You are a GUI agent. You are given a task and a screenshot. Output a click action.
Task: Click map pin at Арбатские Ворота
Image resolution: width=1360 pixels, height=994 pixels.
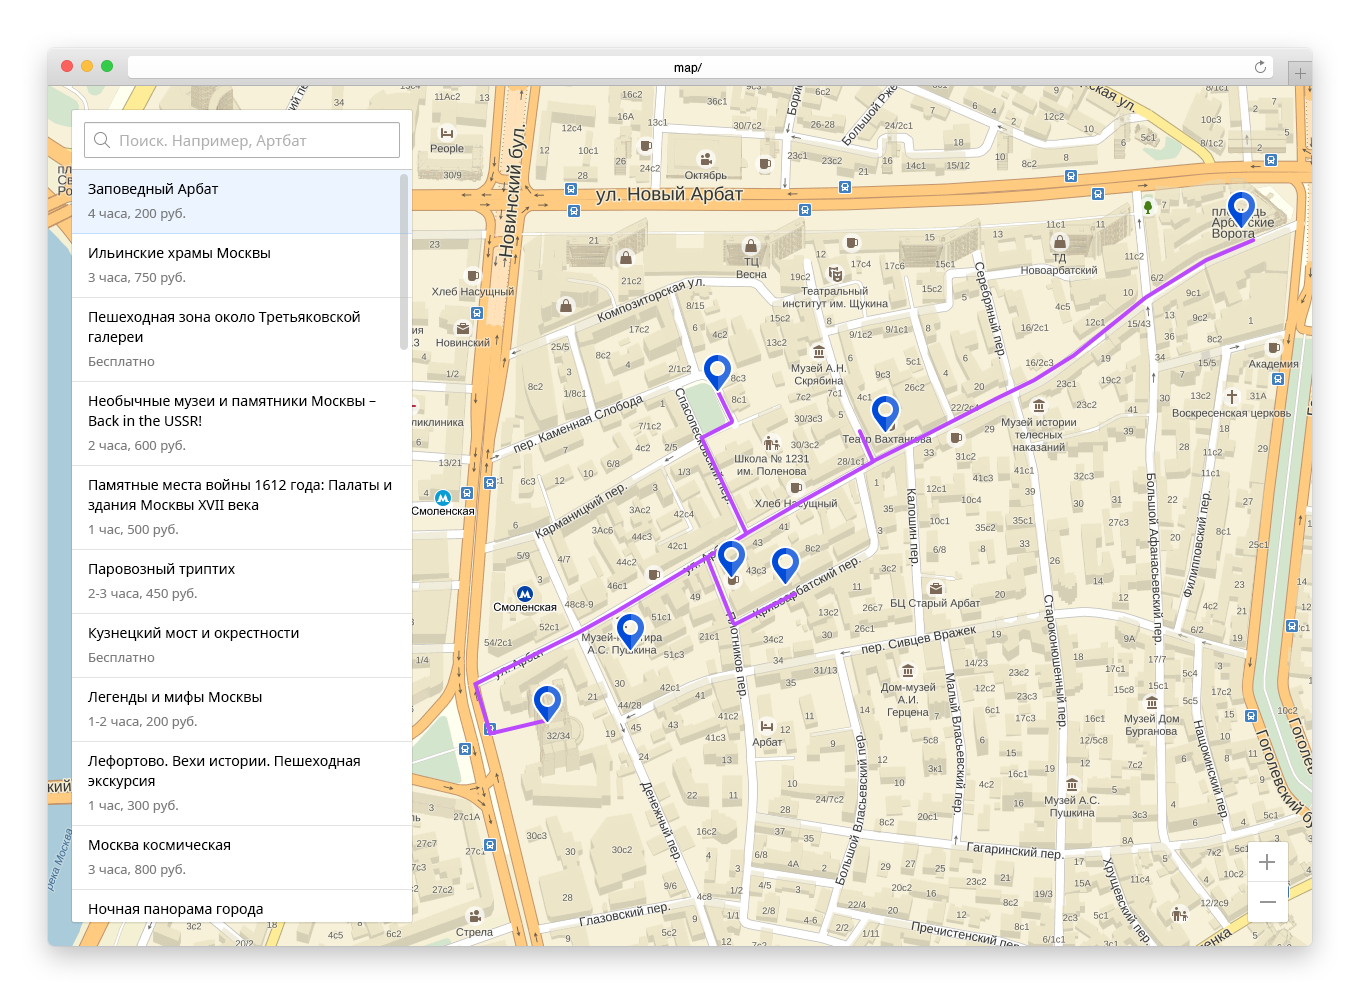[1241, 210]
